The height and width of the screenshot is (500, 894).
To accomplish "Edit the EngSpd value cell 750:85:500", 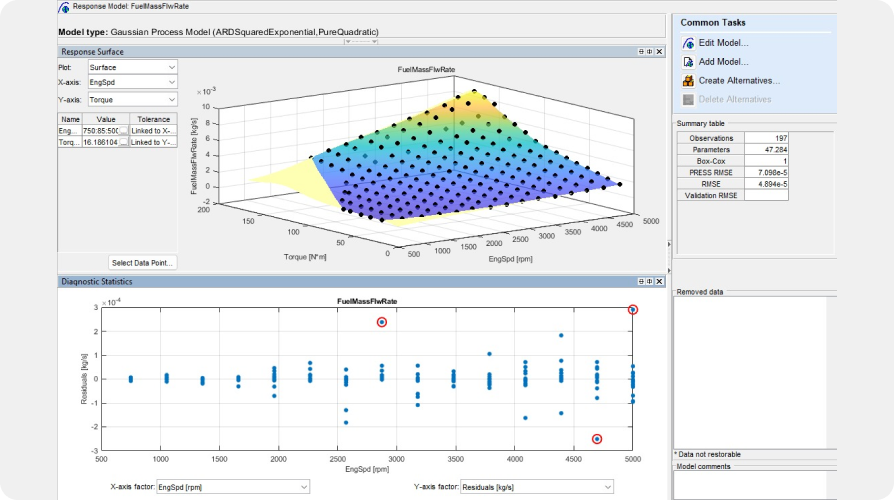I will point(99,130).
